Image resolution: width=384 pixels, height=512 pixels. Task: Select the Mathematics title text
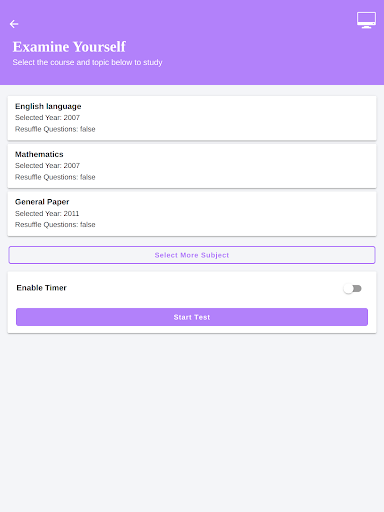coord(39,154)
